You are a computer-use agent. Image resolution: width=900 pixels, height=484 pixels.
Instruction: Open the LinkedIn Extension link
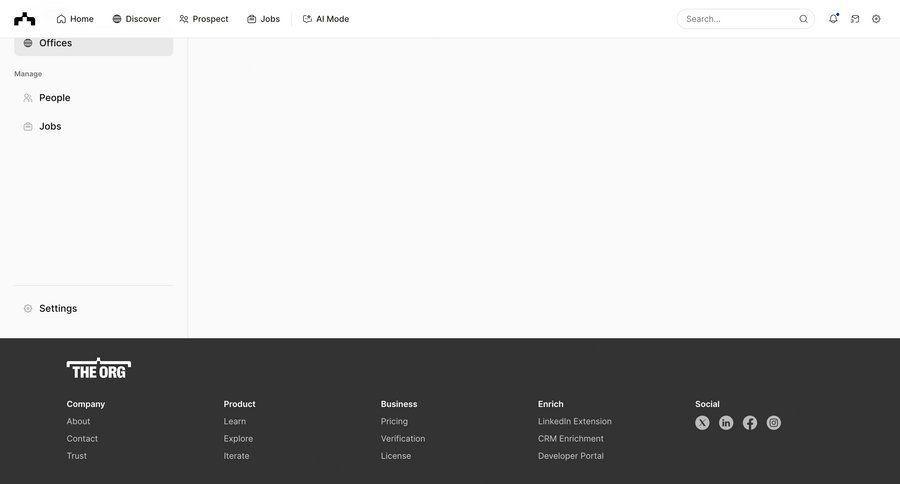pos(575,421)
